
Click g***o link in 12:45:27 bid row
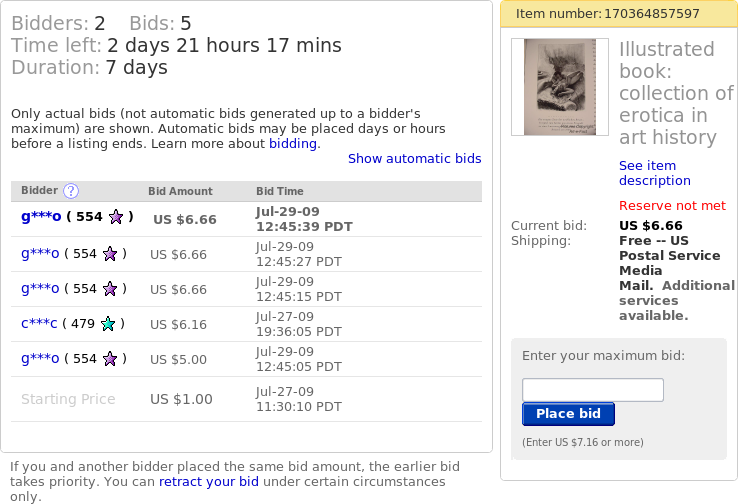[40, 254]
